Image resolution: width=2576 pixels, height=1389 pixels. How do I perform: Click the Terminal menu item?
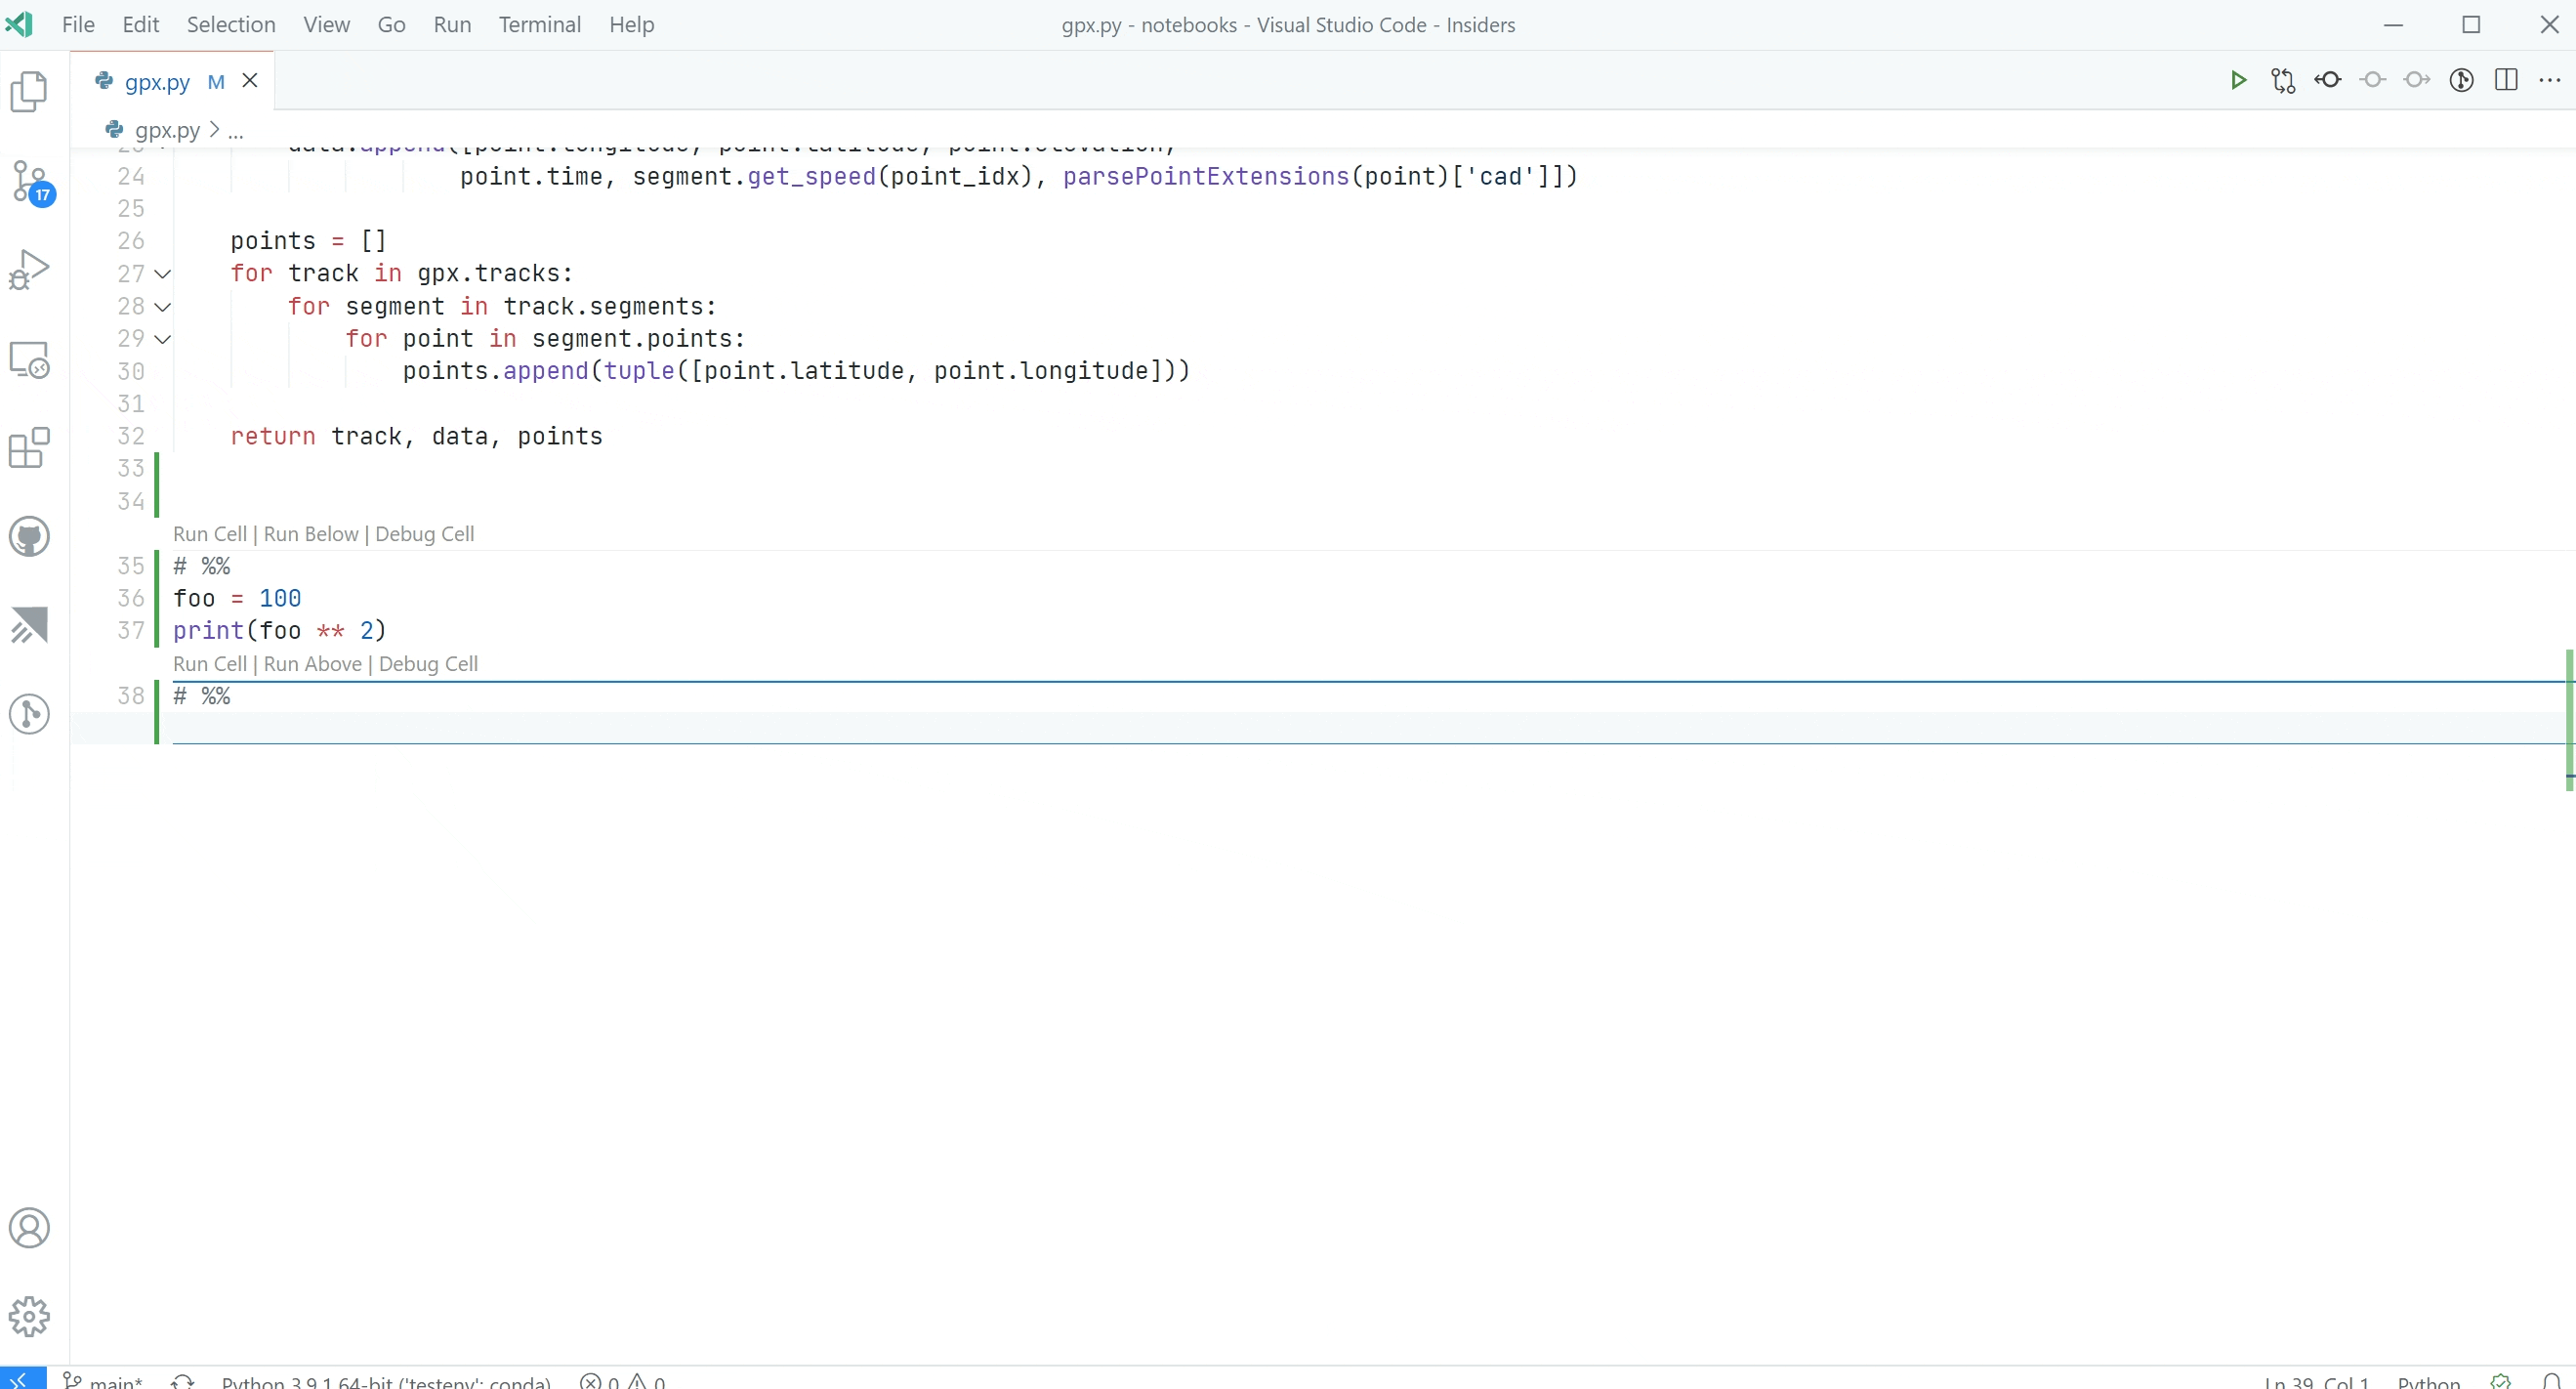pyautogui.click(x=540, y=22)
